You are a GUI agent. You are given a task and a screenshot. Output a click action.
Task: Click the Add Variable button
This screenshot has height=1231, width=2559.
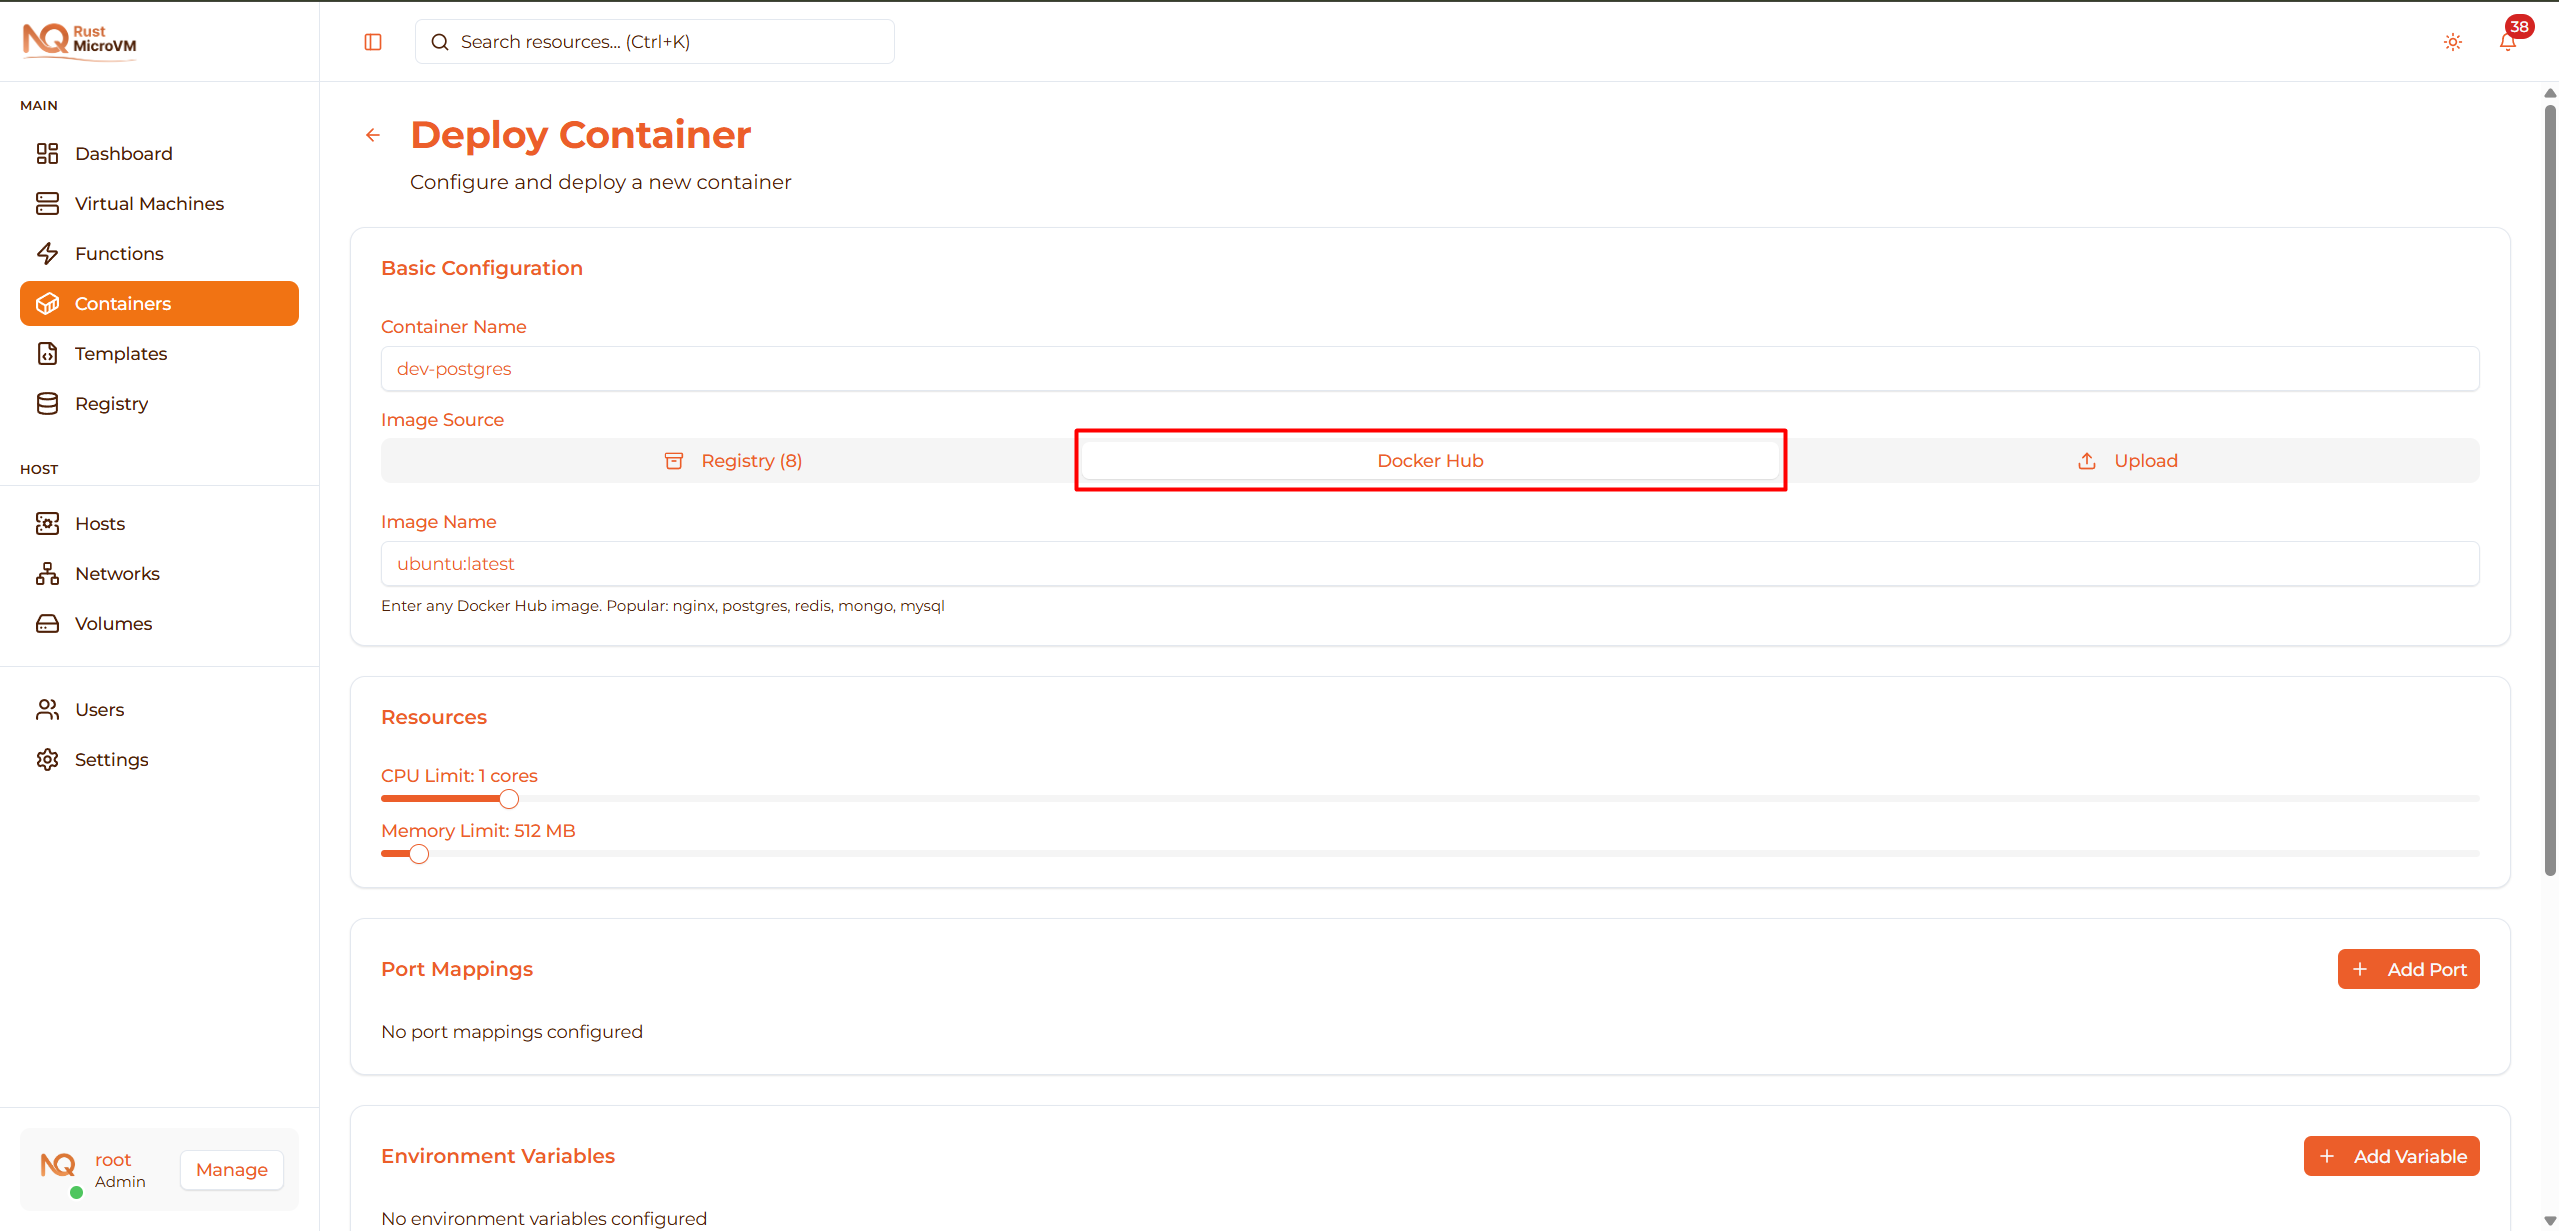[2391, 1155]
